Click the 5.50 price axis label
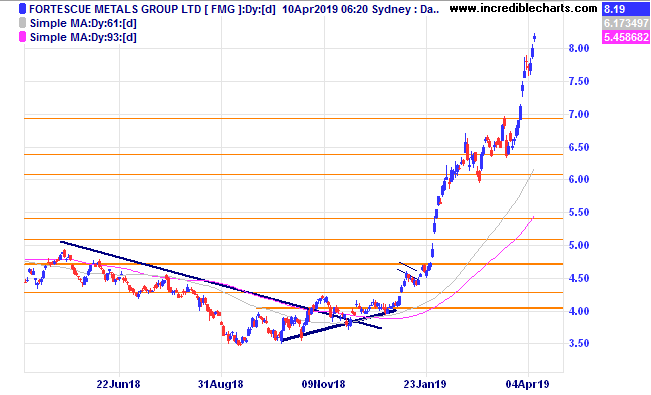The width and height of the screenshot is (651, 395). pyautogui.click(x=579, y=212)
